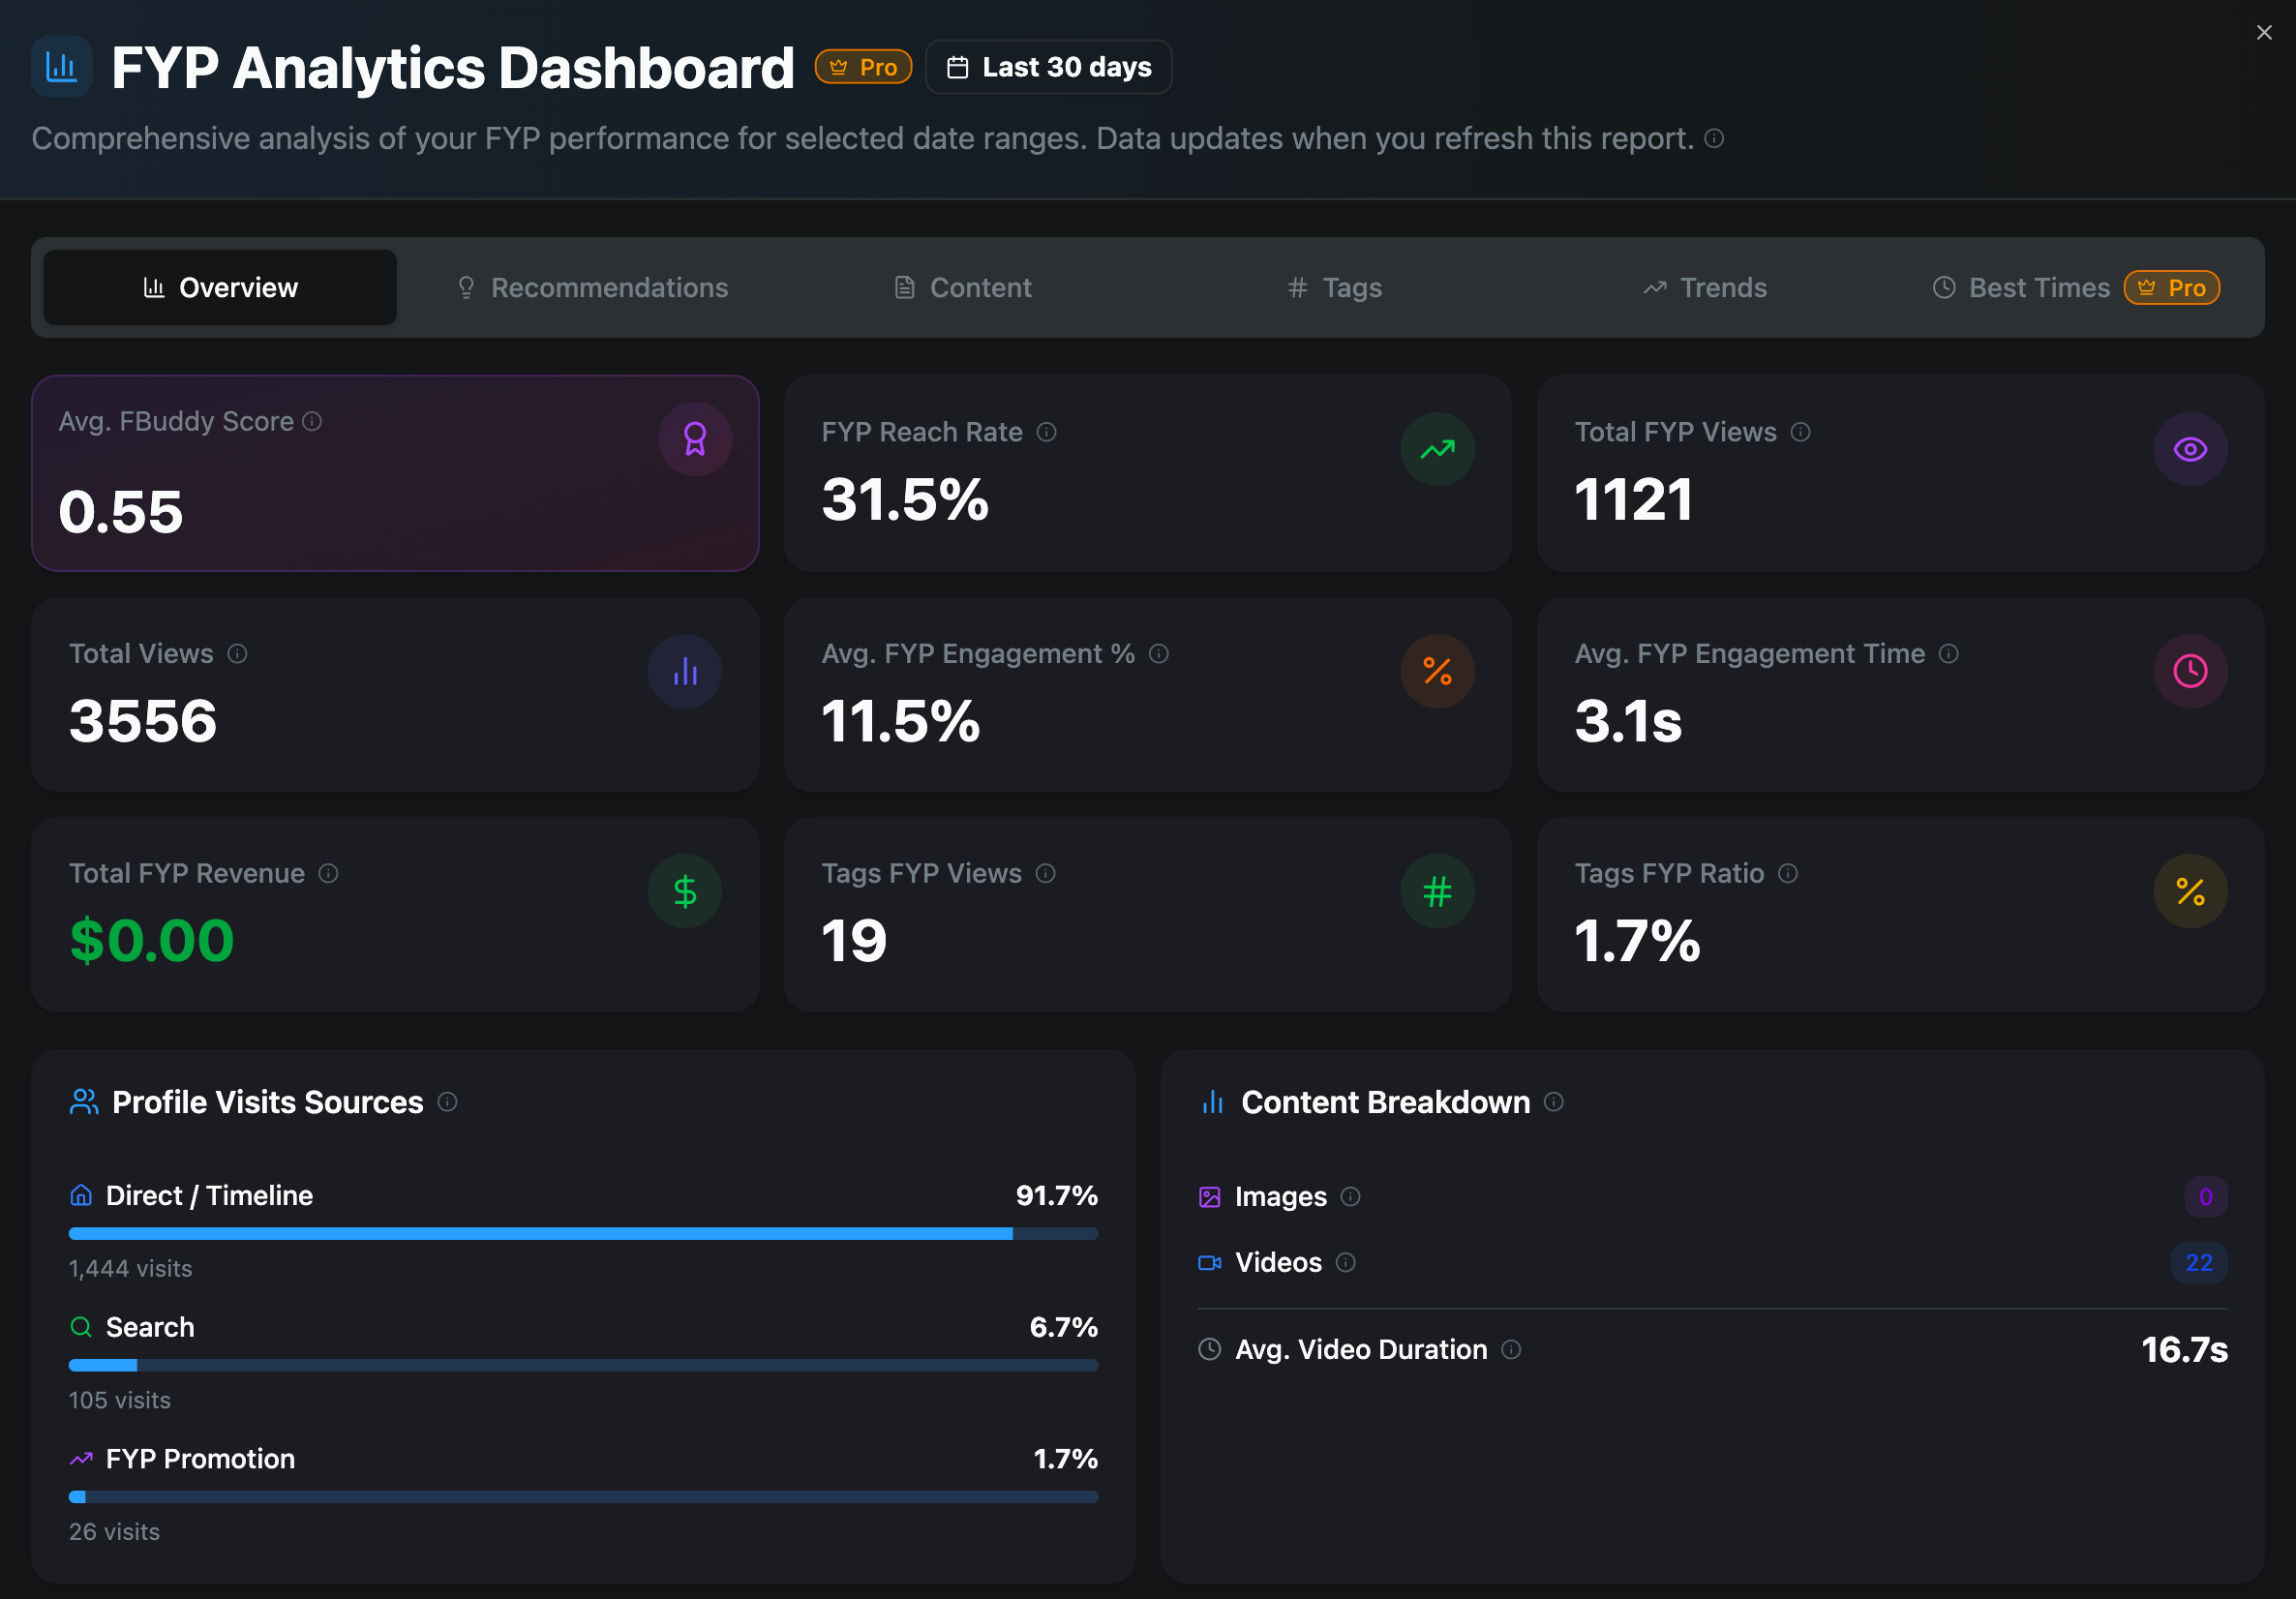
Task: Click the clock icon on Avg. FYP Engagement Time
Action: (x=2190, y=671)
